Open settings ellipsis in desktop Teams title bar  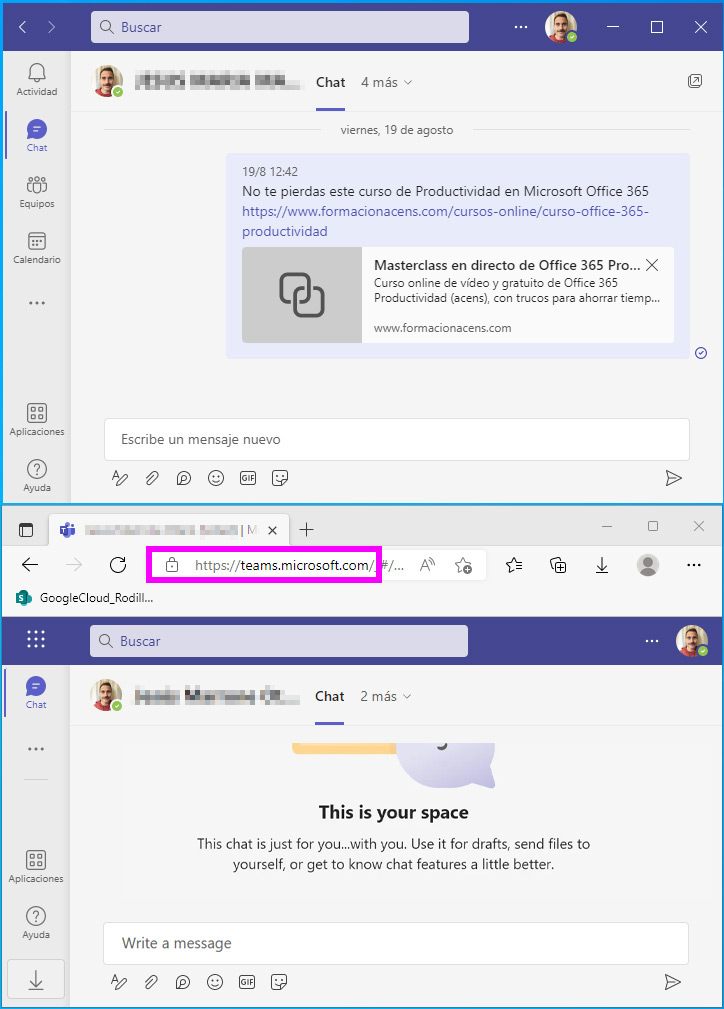click(x=521, y=27)
